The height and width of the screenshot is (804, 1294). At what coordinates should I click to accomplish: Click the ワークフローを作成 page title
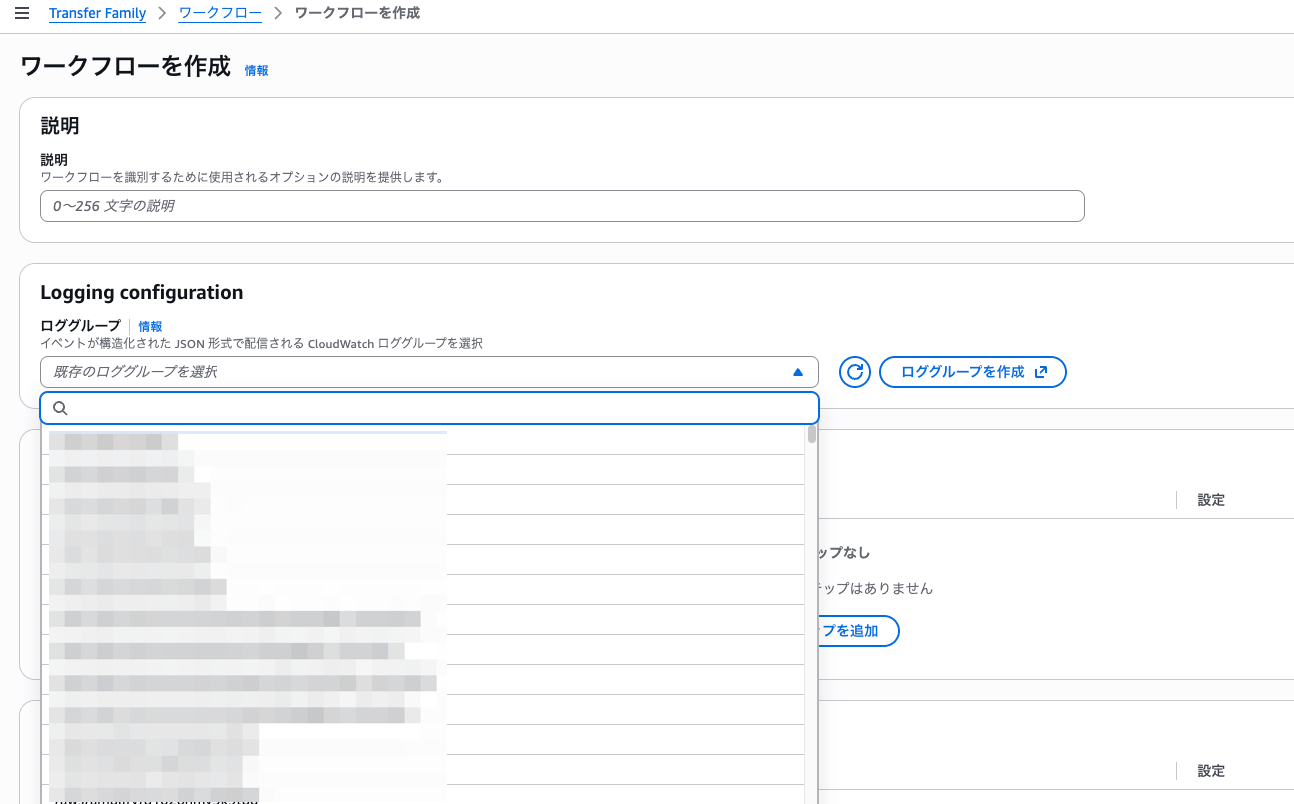coord(125,67)
